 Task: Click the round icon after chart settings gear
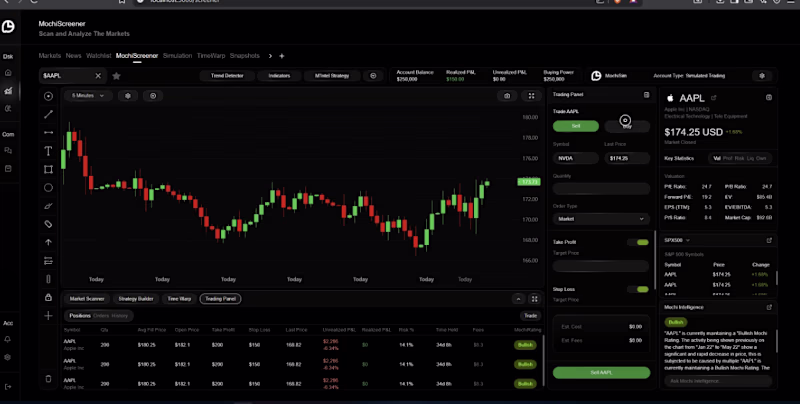pyautogui.click(x=153, y=96)
